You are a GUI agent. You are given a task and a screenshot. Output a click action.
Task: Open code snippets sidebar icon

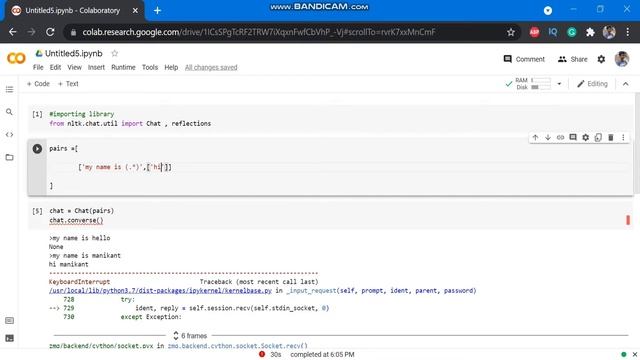(9, 135)
